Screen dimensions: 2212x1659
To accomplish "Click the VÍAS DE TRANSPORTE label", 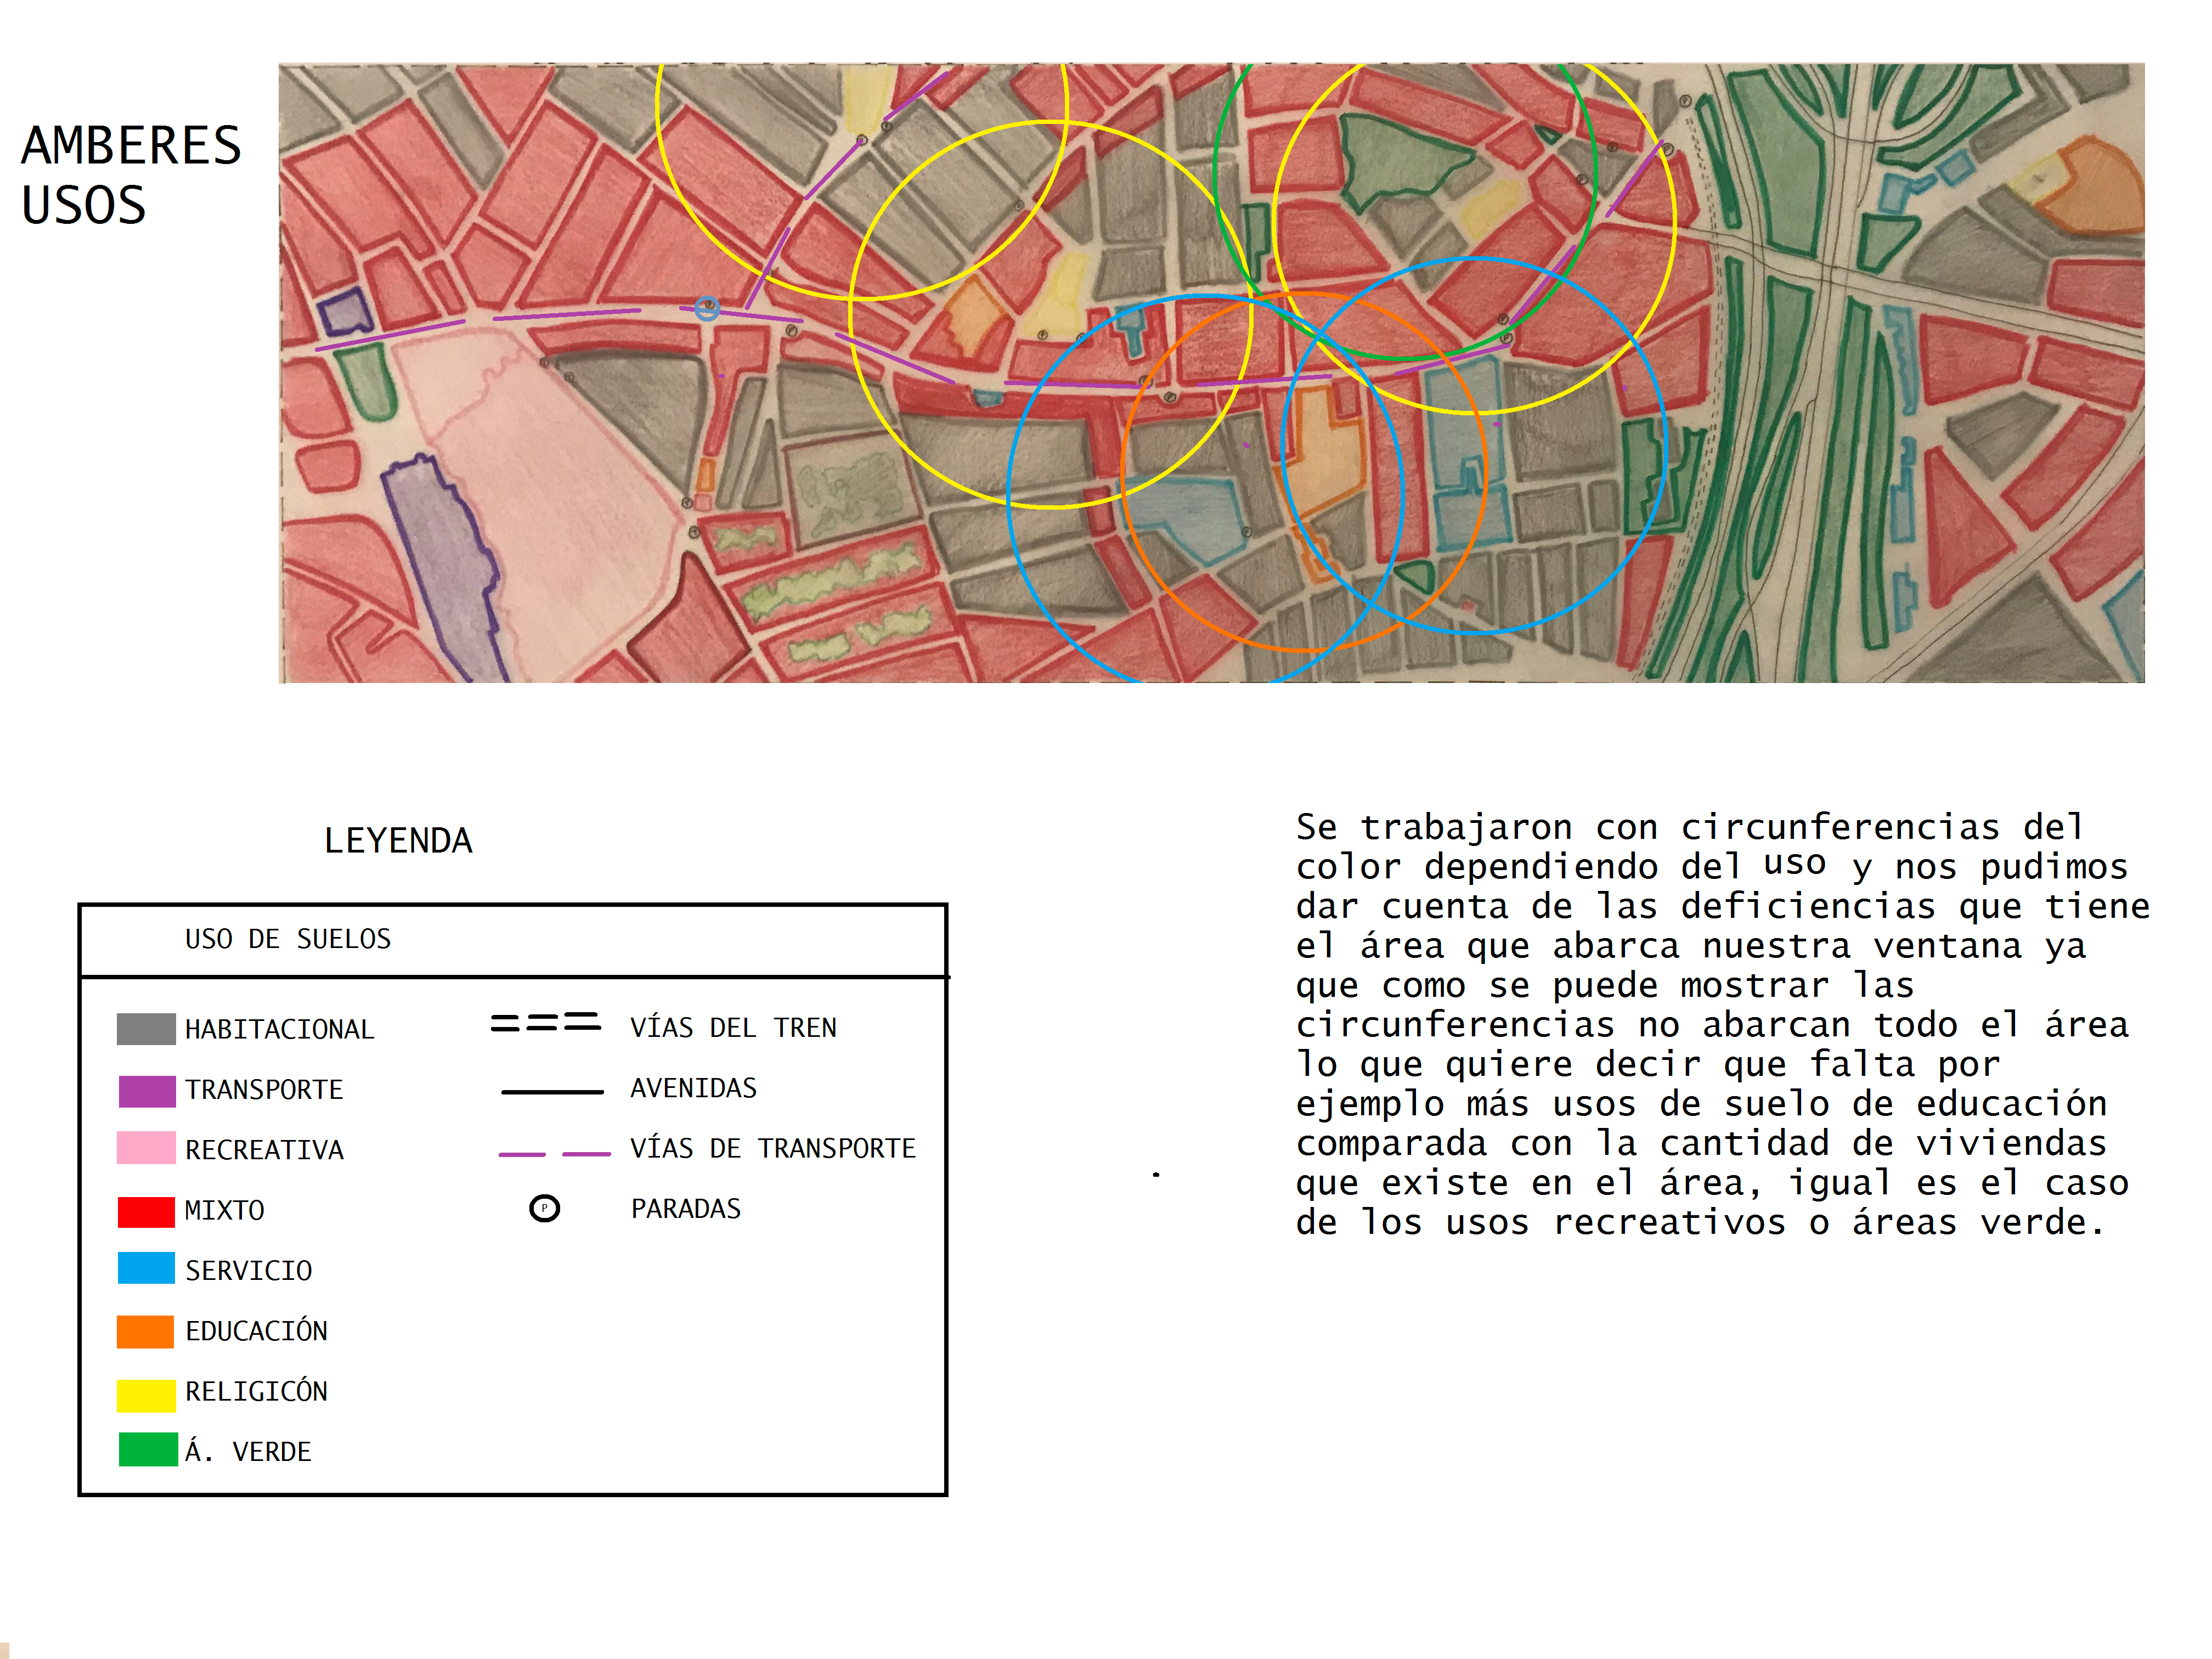I will tap(772, 1148).
